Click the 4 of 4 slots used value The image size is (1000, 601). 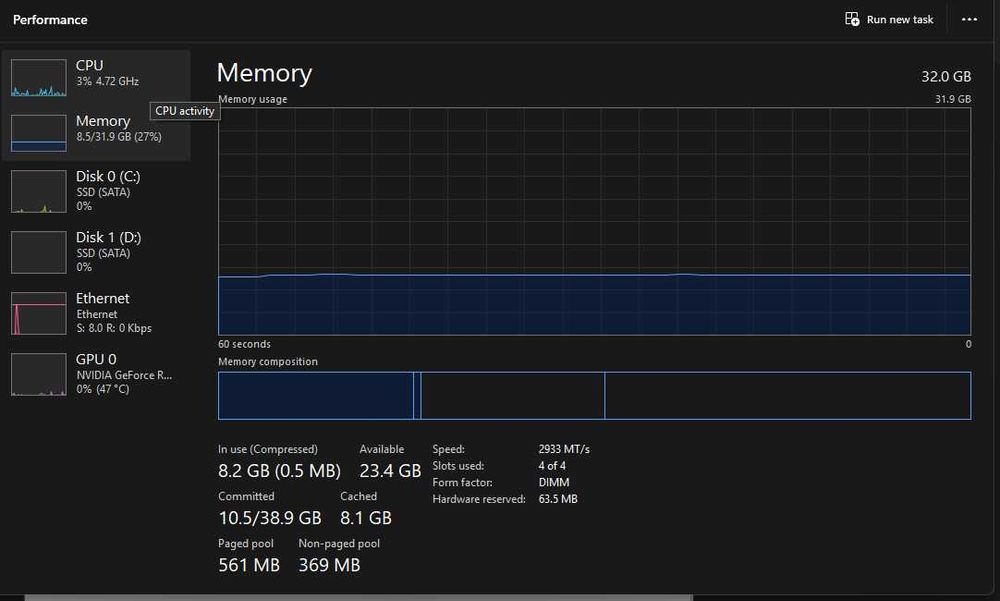coord(552,466)
